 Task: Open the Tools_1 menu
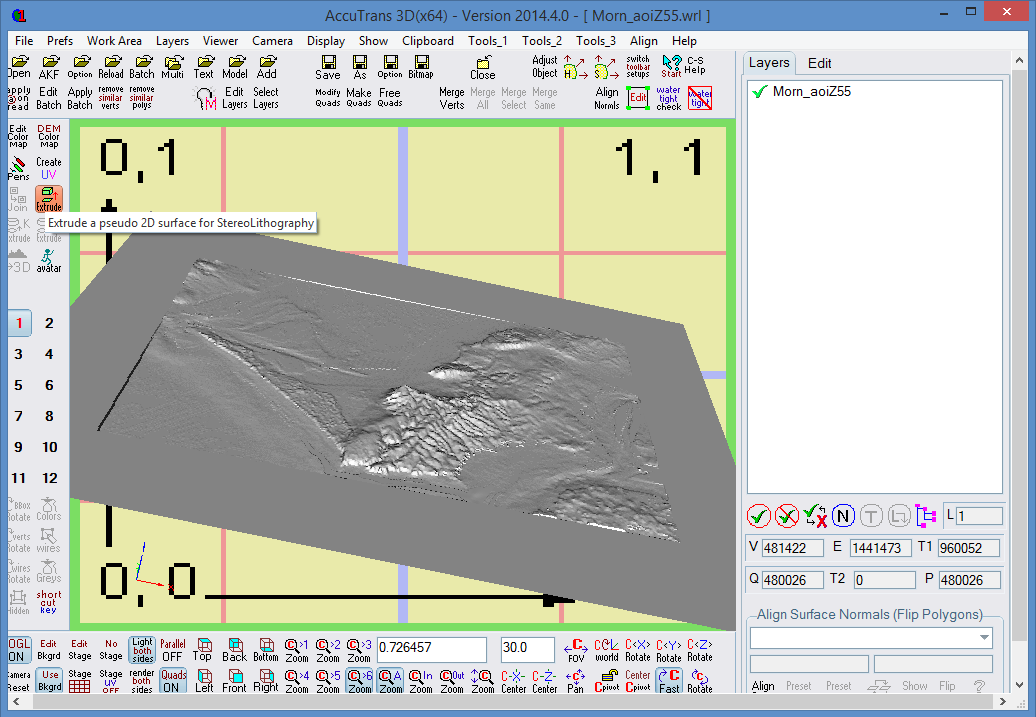488,41
